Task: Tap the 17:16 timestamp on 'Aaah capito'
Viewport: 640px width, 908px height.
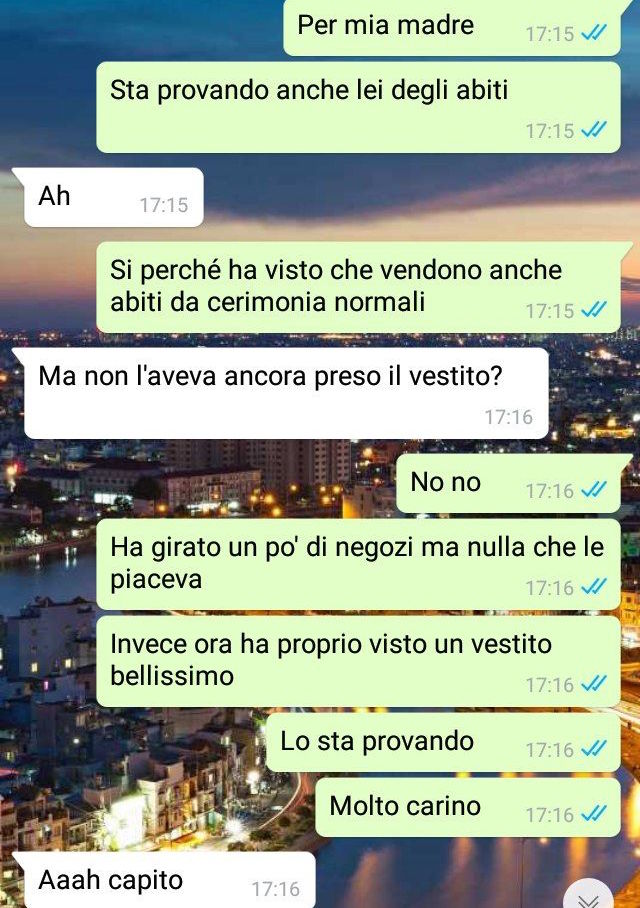Action: pyautogui.click(x=276, y=889)
